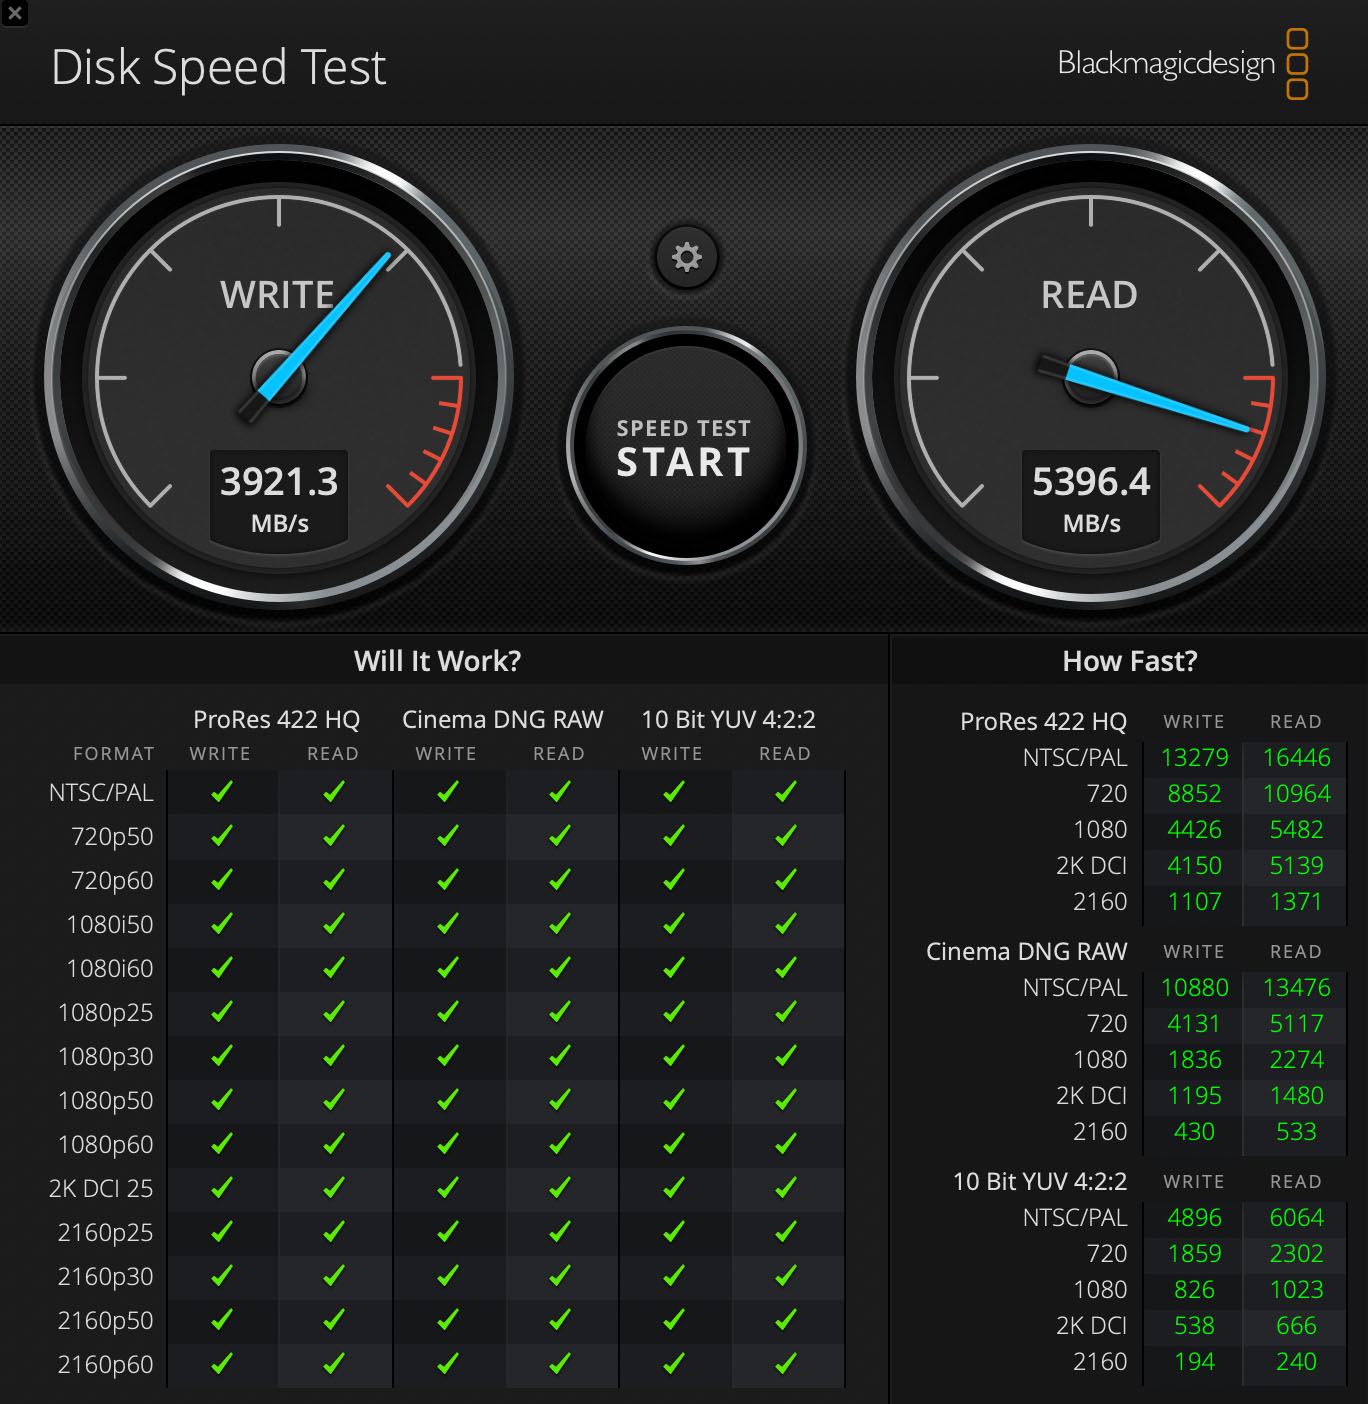Click 1080p30 ProRes 422 HQ write checkmark
1368x1404 pixels.
tap(221, 1056)
